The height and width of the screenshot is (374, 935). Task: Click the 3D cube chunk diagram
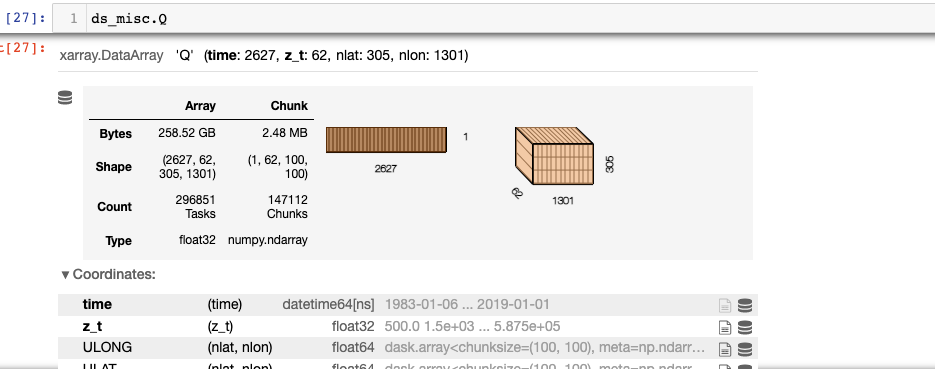554,156
